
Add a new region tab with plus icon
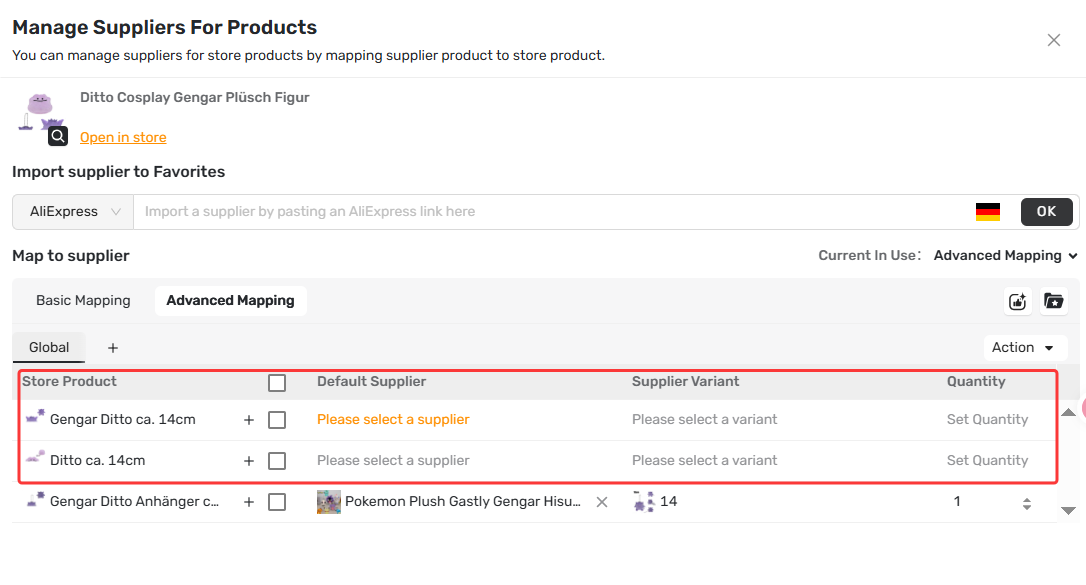[x=113, y=348]
